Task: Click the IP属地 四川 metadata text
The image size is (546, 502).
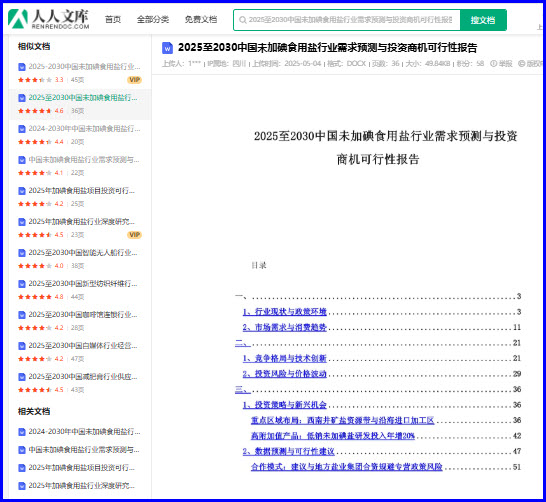Action: (227, 64)
